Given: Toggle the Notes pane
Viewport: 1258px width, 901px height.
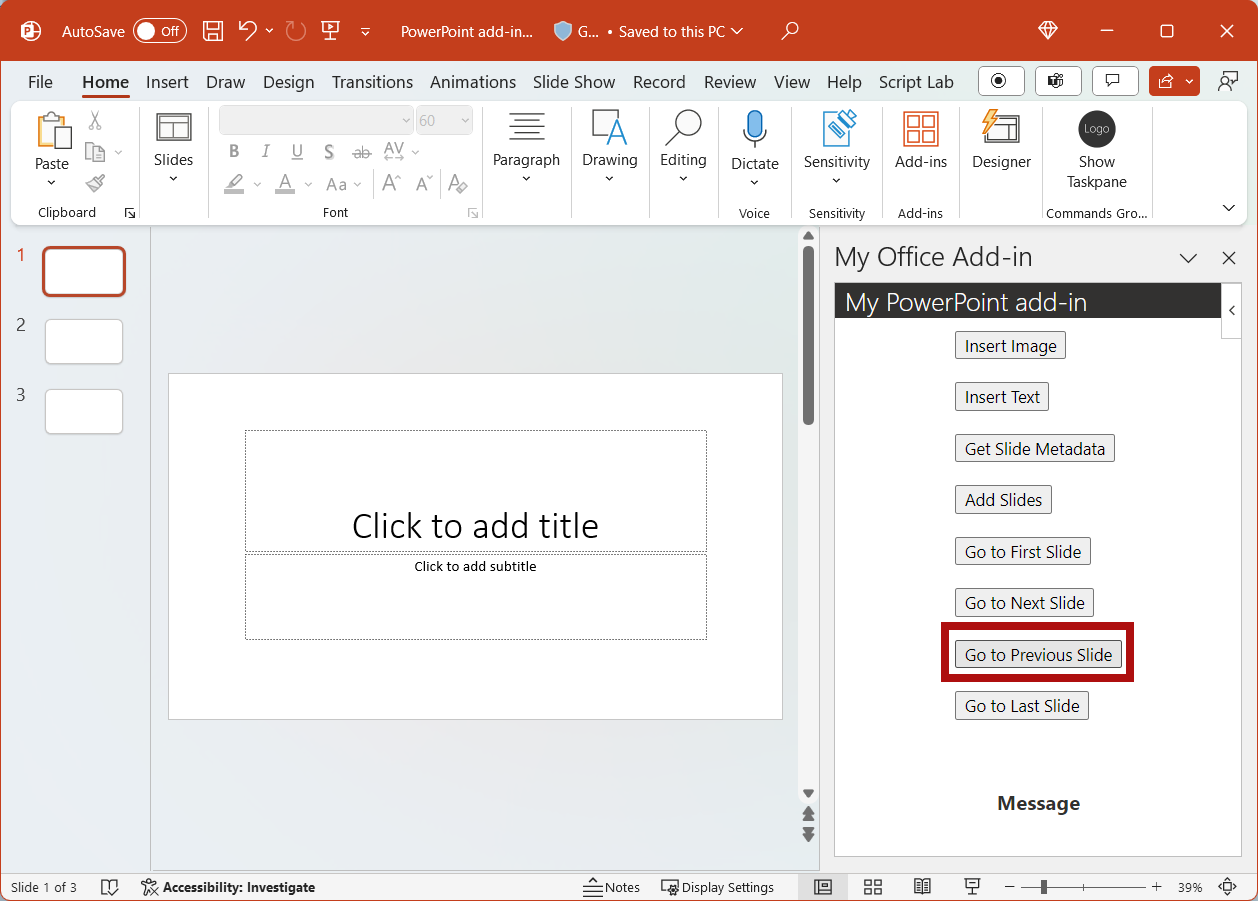Looking at the screenshot, I should (612, 887).
